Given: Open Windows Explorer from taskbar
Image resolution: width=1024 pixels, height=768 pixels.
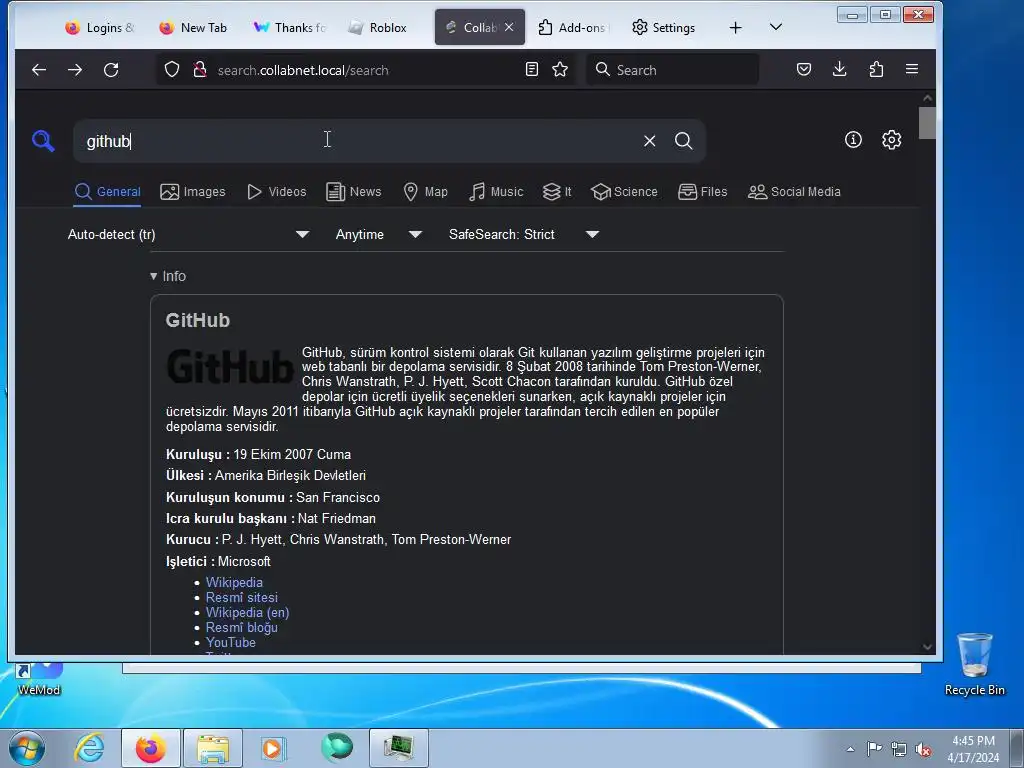Looking at the screenshot, I should (213, 748).
